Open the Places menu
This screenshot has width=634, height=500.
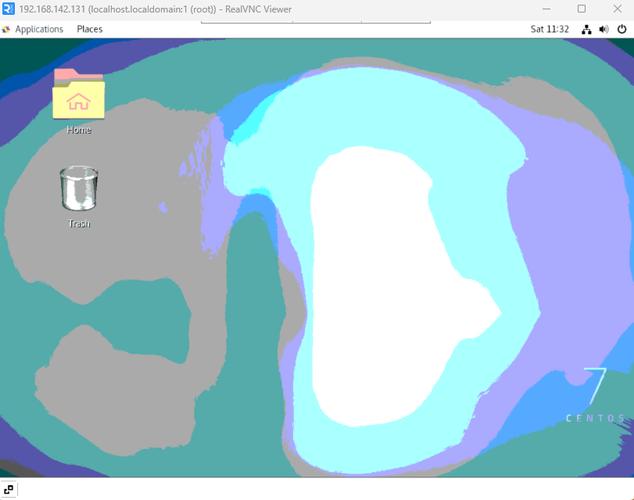(x=90, y=29)
